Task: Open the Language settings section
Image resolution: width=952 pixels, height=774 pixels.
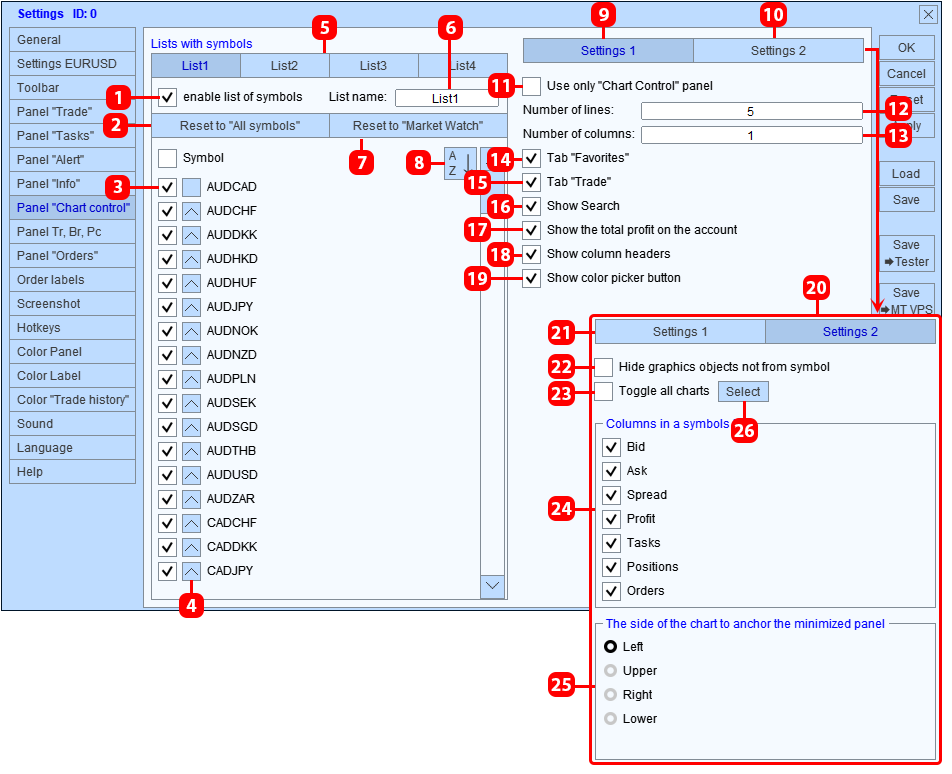Action: pyautogui.click(x=72, y=448)
